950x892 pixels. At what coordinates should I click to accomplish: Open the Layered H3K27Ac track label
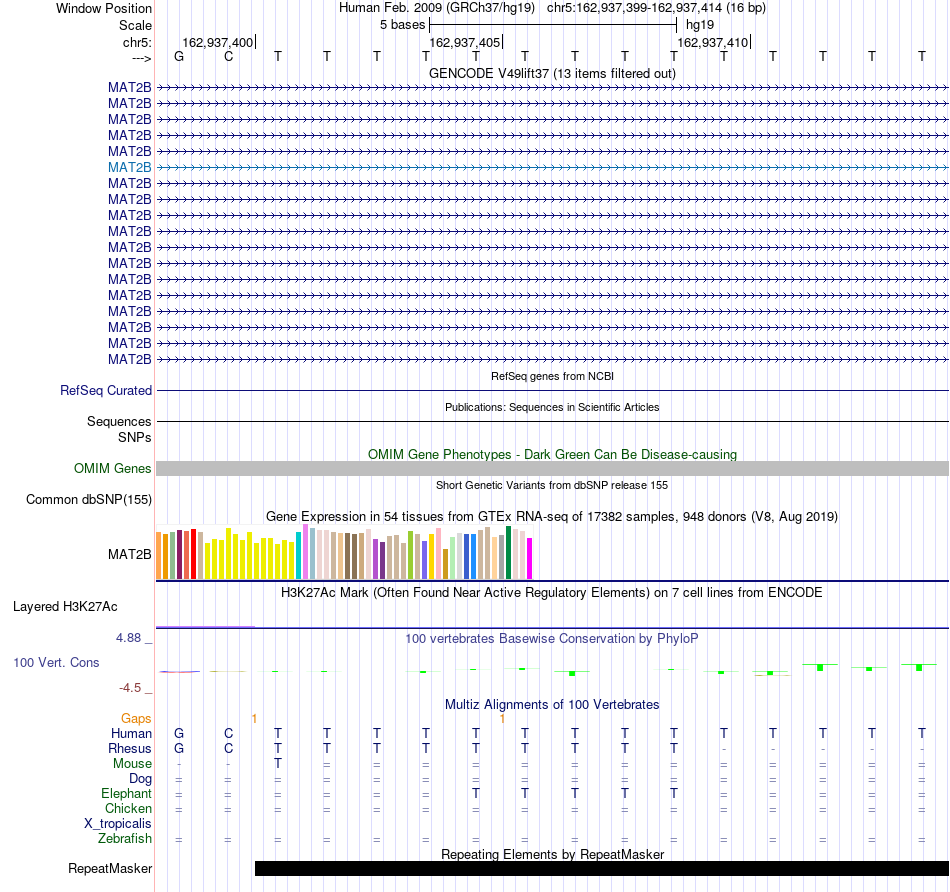[65, 607]
